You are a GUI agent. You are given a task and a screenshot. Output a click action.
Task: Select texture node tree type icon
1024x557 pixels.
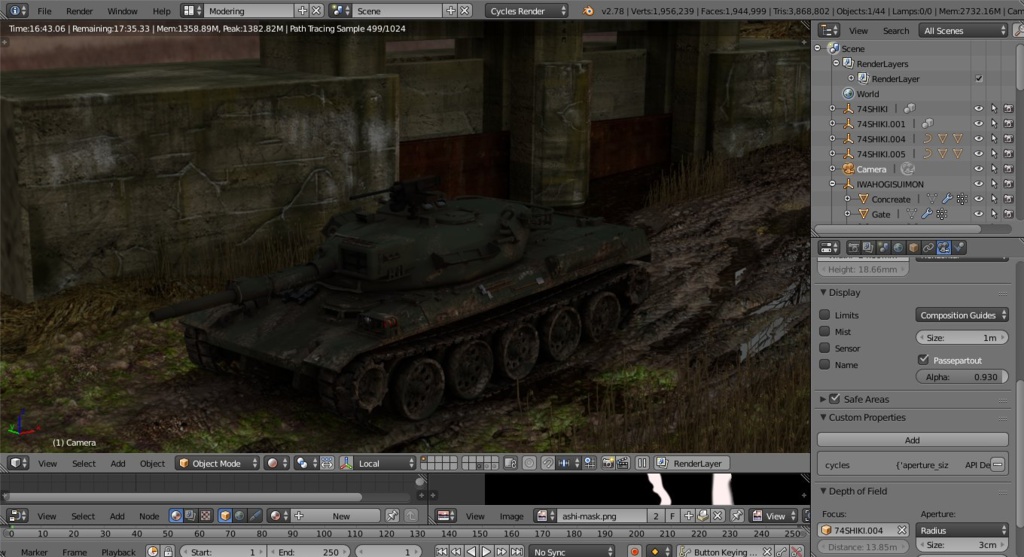(205, 516)
